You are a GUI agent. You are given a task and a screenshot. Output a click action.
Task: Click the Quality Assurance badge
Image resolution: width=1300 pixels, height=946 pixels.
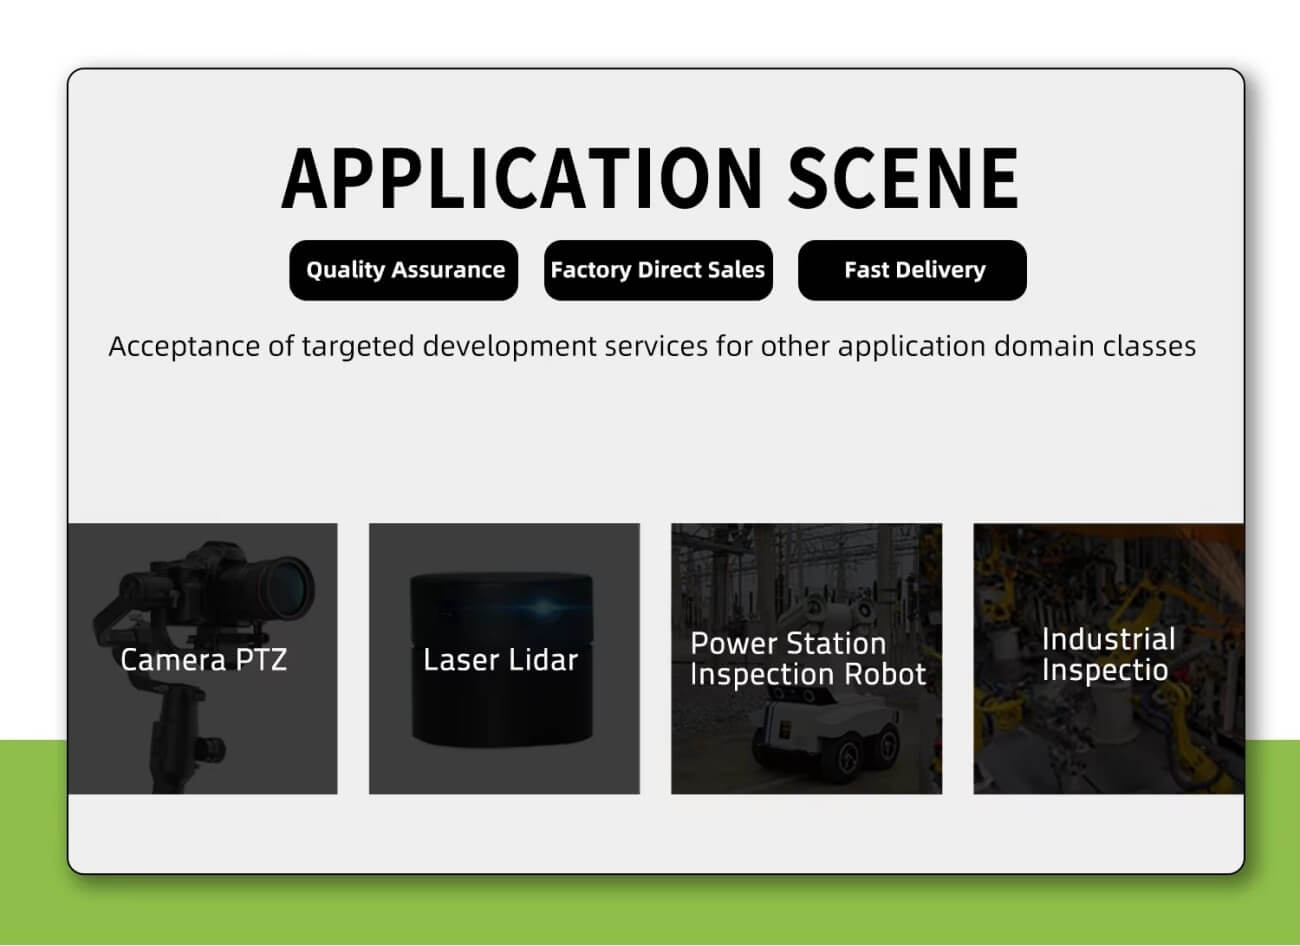pyautogui.click(x=404, y=270)
